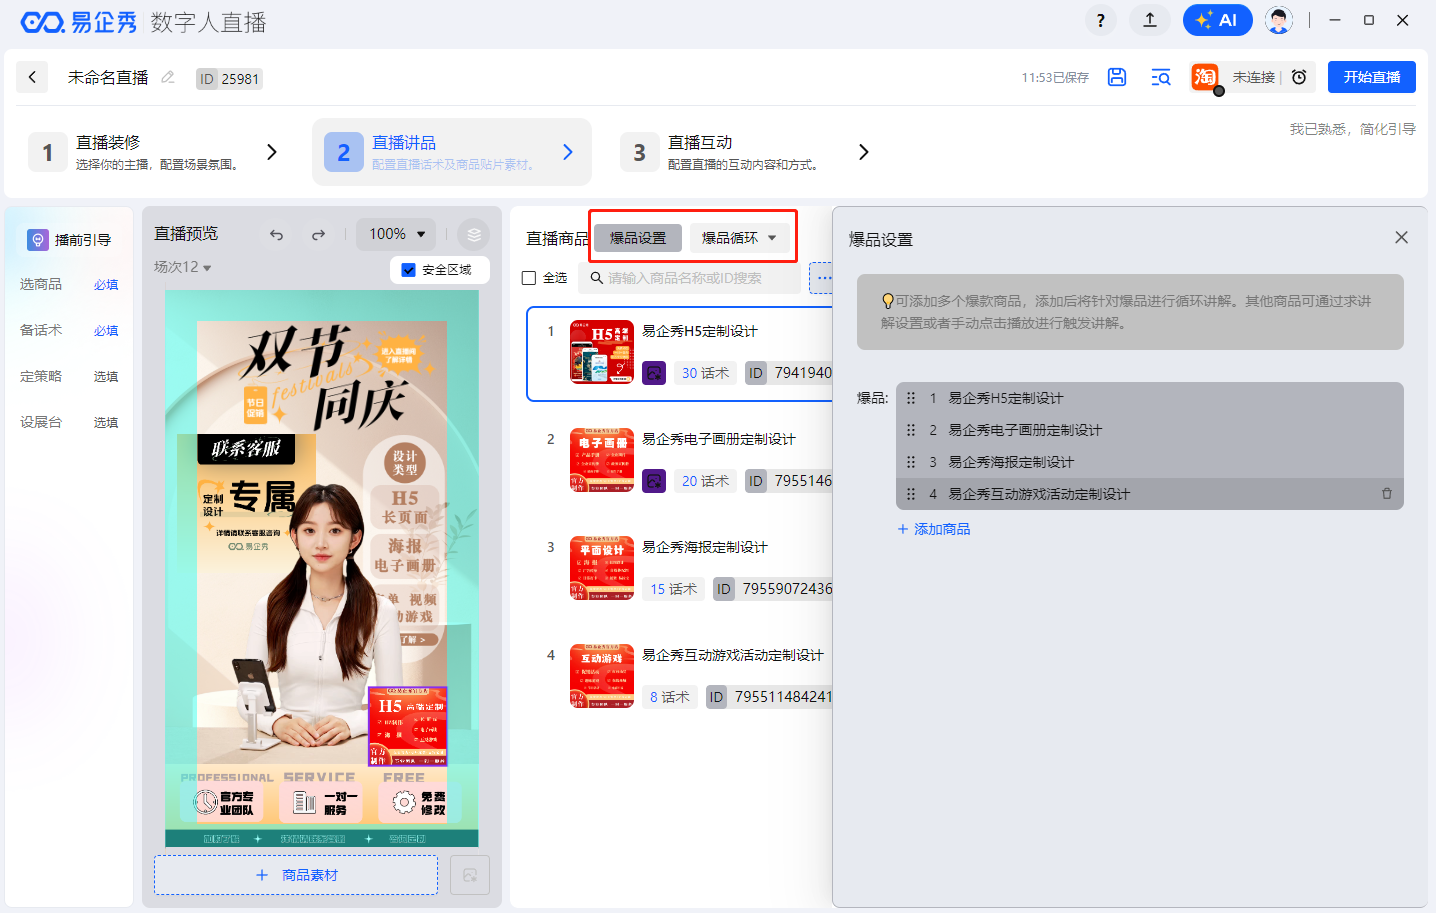Switch to step 3 直播互动
This screenshot has height=913, width=1436.
[748, 152]
